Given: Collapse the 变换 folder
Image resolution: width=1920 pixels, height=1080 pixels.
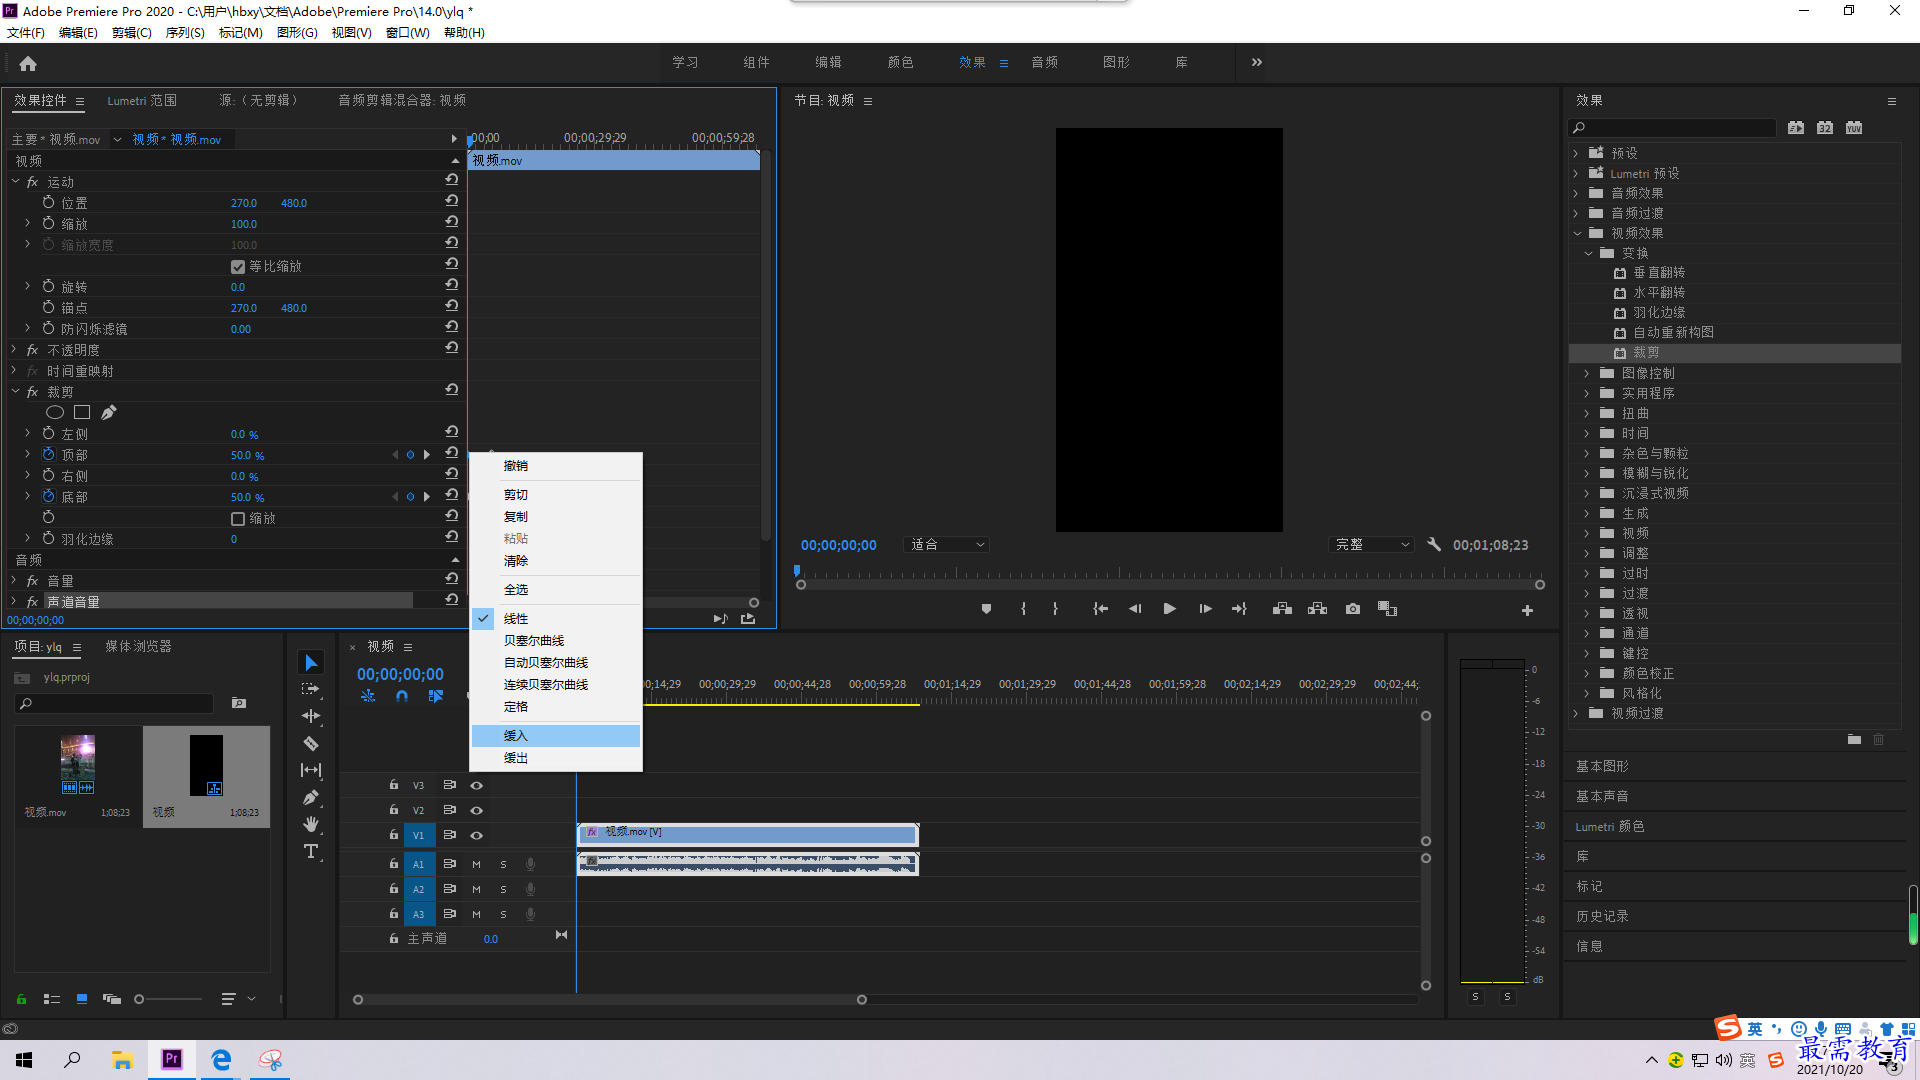Looking at the screenshot, I should click(x=1588, y=253).
